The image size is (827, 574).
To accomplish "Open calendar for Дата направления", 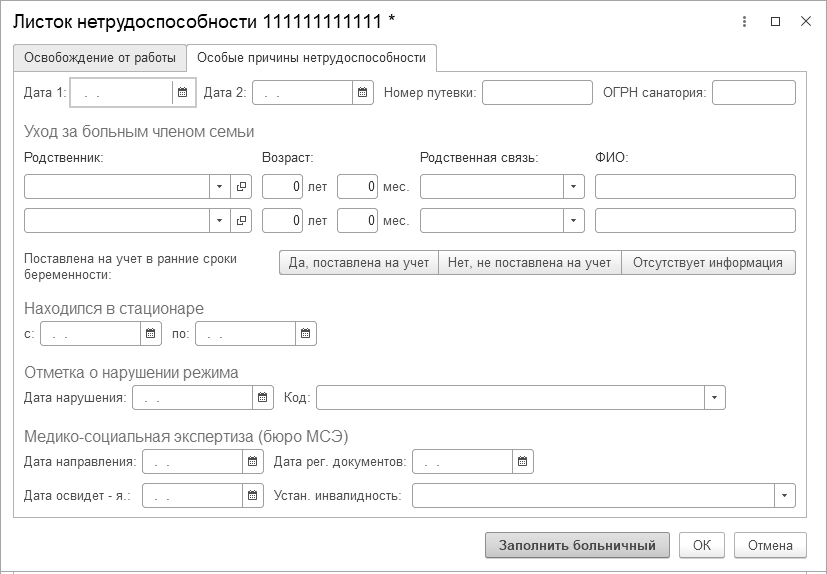I will [x=252, y=462].
